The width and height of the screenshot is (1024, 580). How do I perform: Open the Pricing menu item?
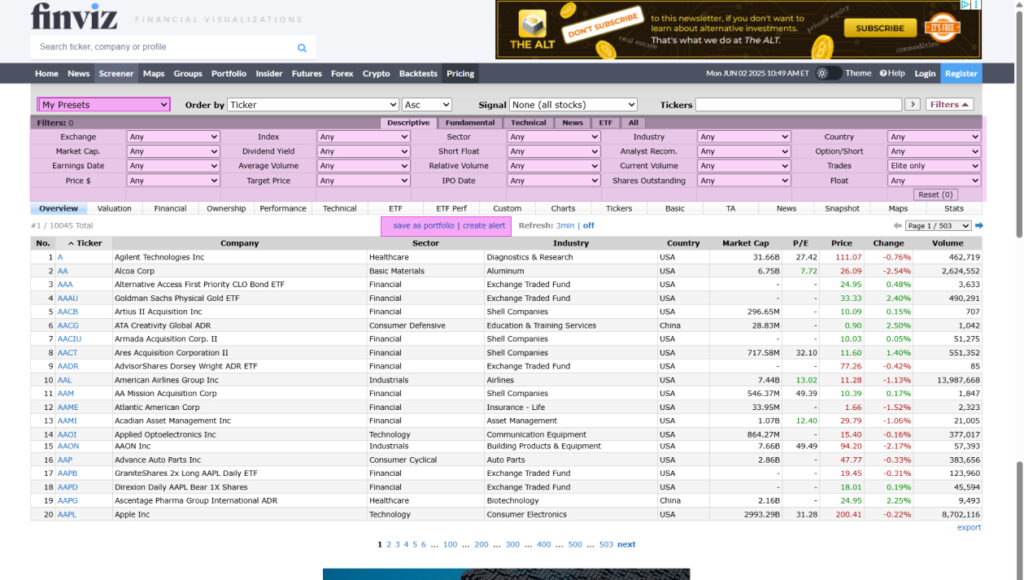(460, 73)
